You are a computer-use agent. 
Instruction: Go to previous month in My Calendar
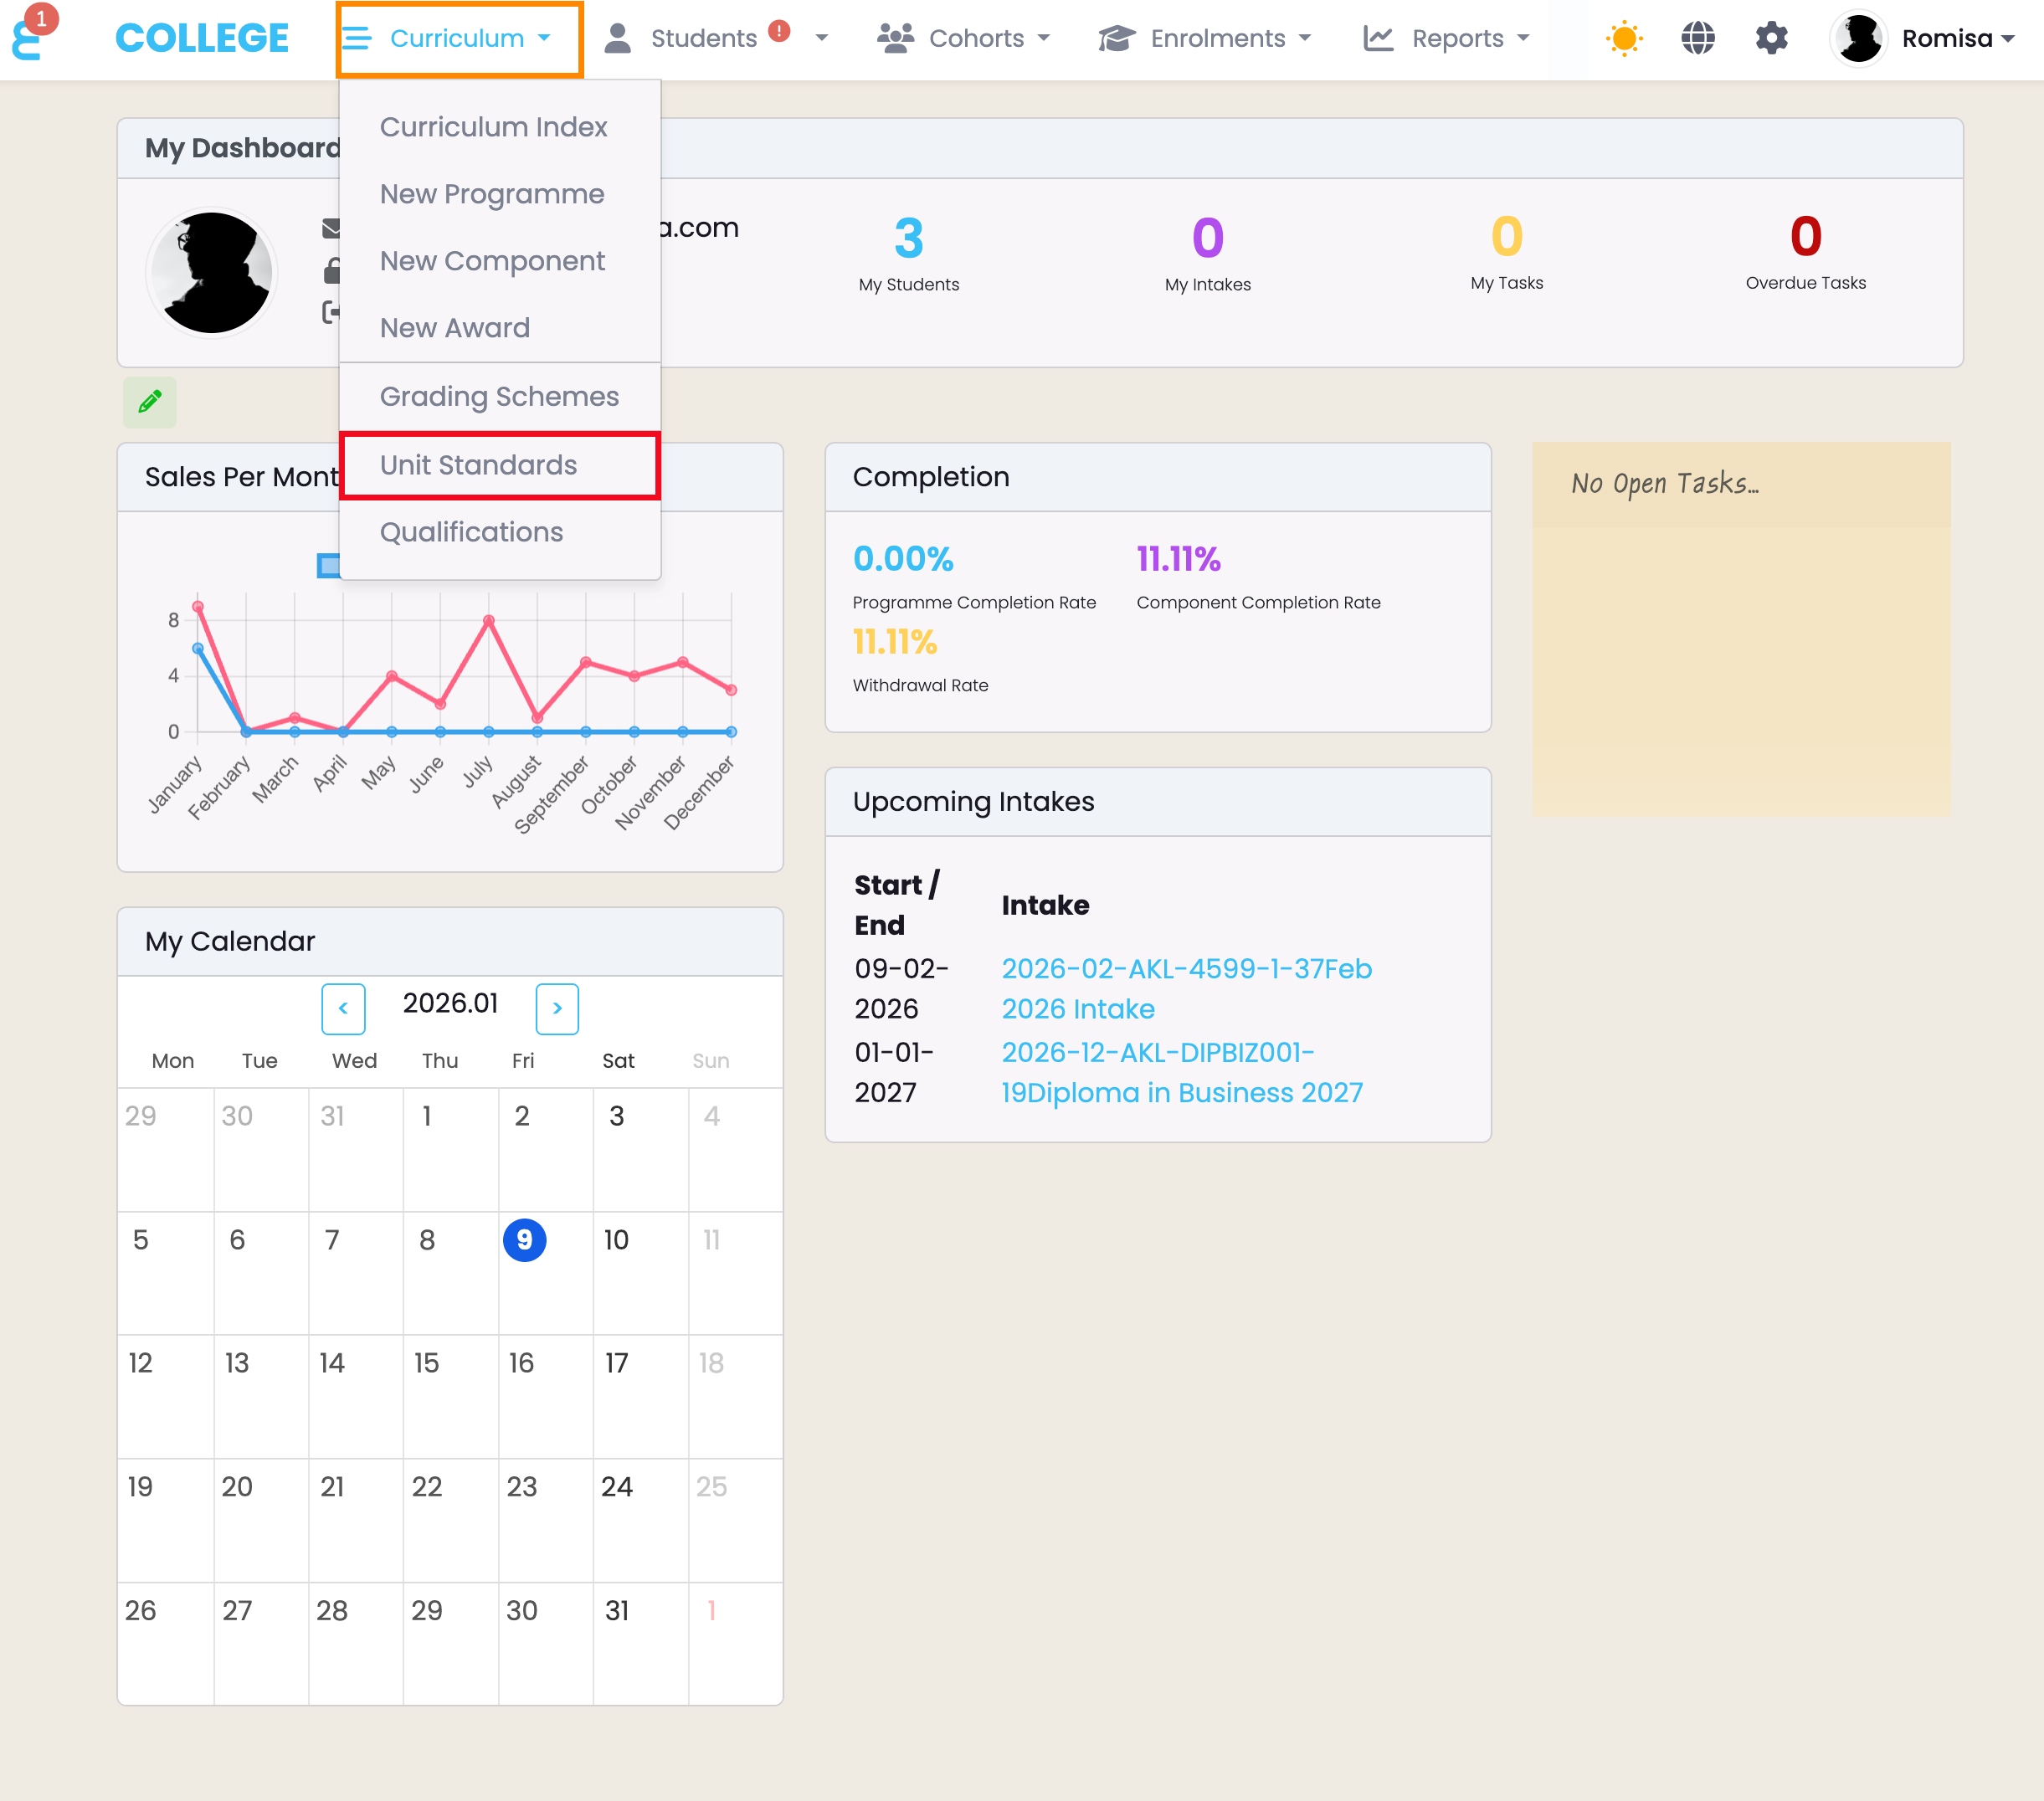pyautogui.click(x=343, y=1008)
